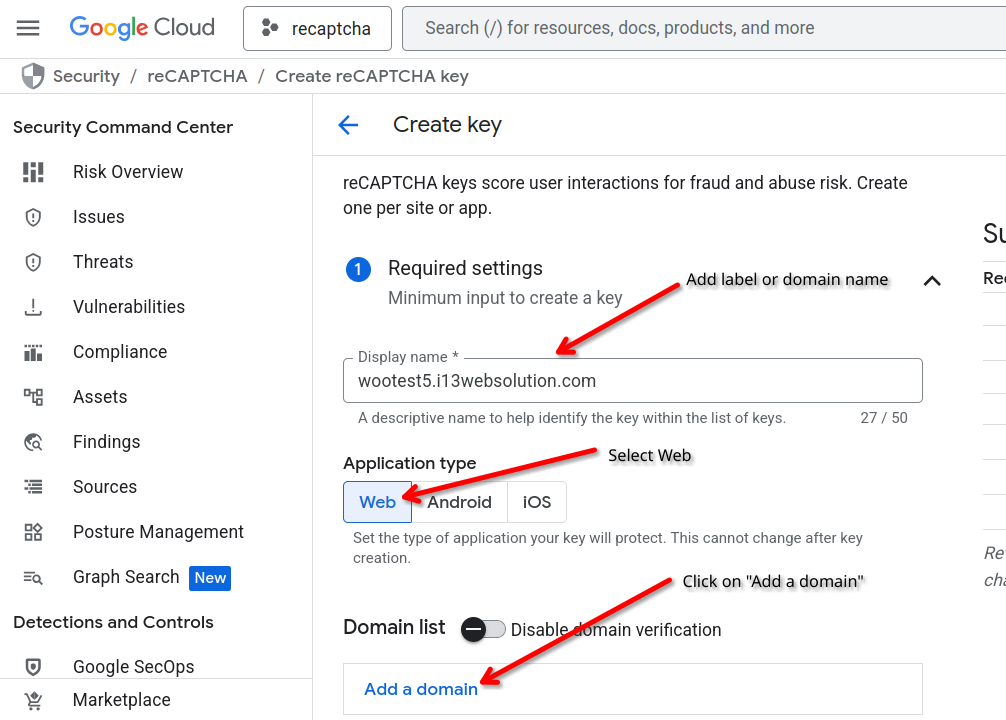Open reCAPTCHA breadcrumb link

coord(197,76)
